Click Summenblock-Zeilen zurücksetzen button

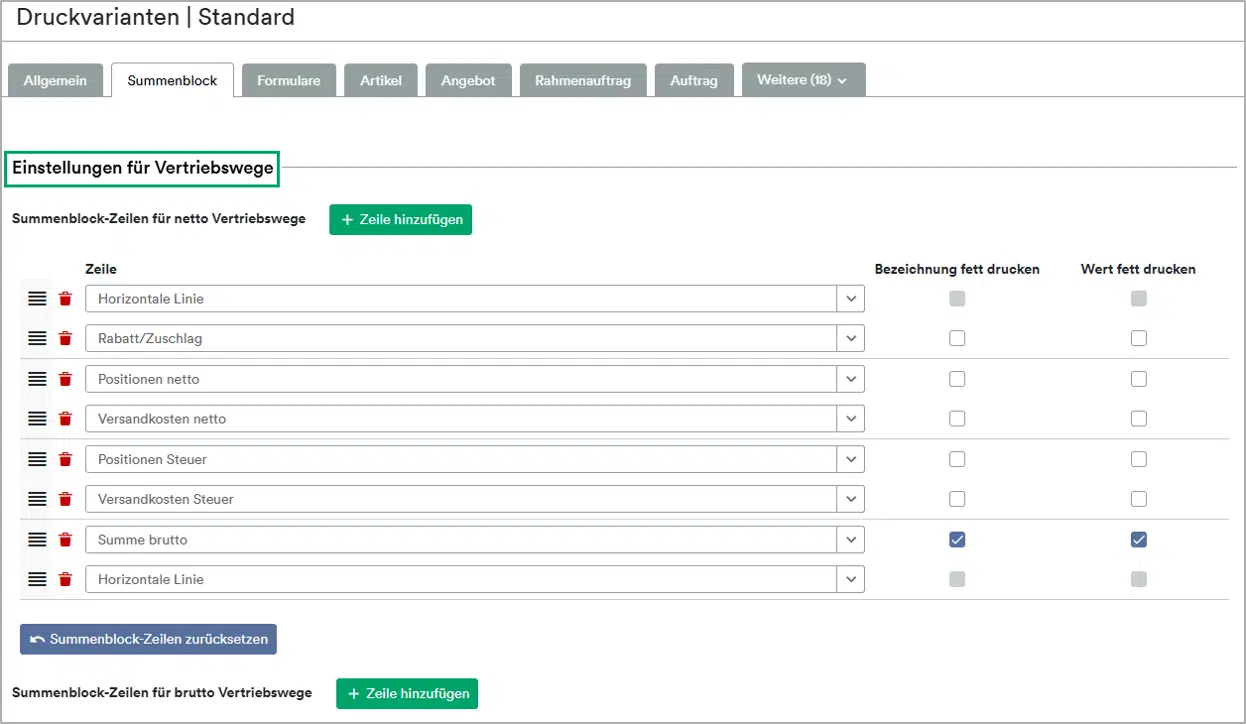(x=148, y=639)
